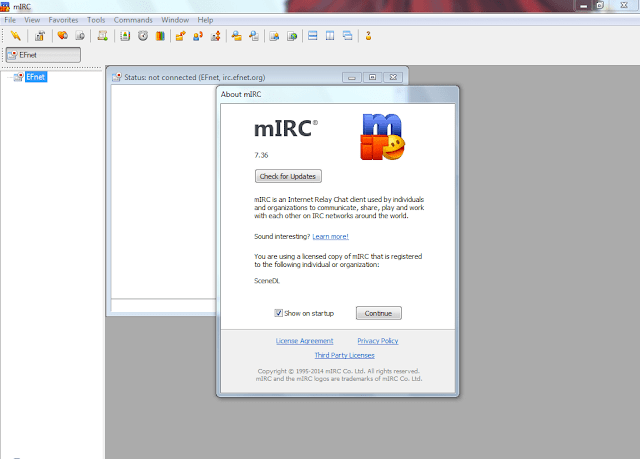Click the Check for Updates button
640x459 pixels.
point(288,176)
